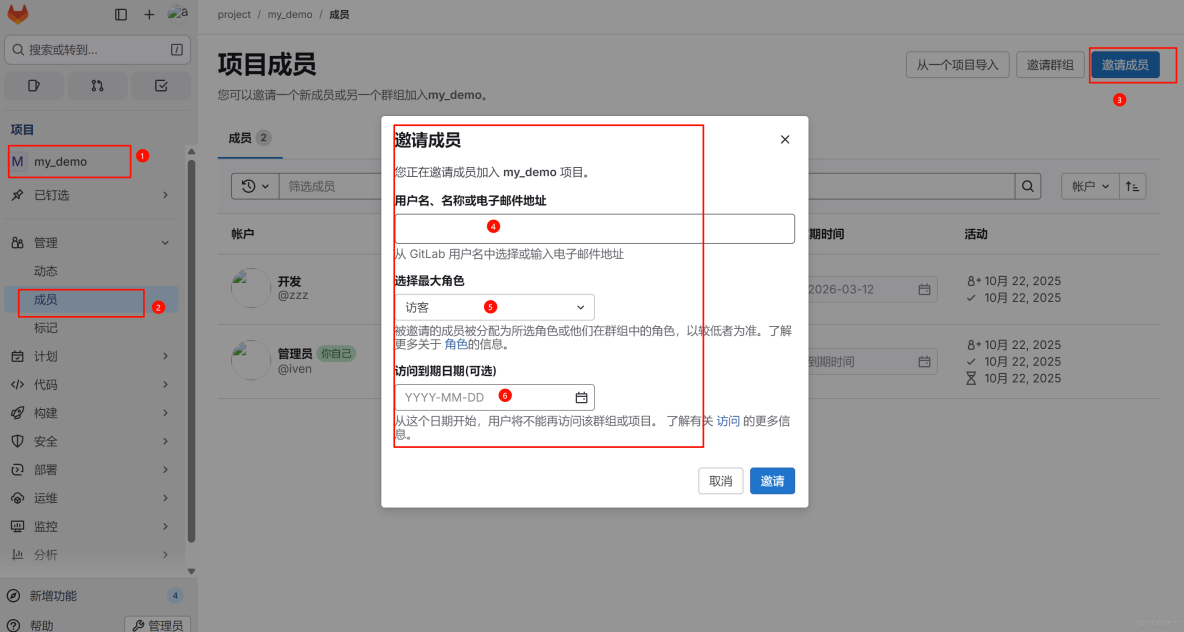The height and width of the screenshot is (632, 1184).
Task: Click the 从一个项目导入 button
Action: [x=957, y=64]
